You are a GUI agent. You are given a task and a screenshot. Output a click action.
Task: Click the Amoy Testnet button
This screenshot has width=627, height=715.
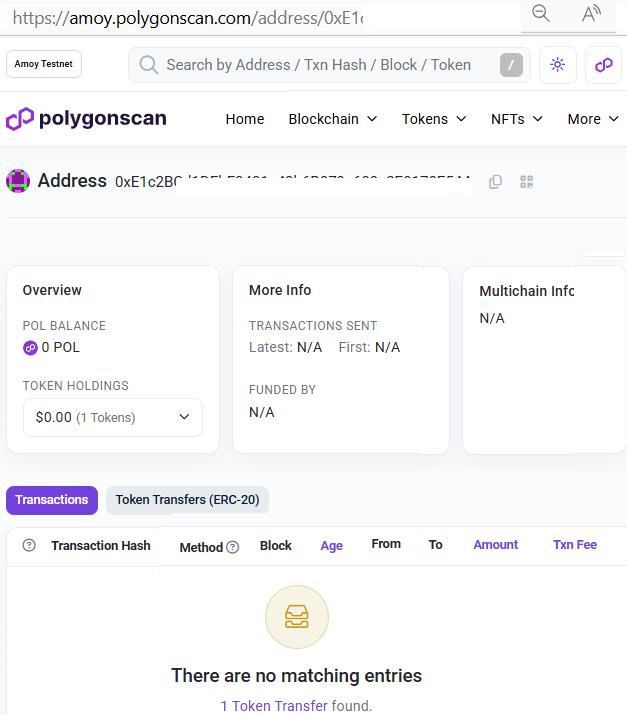click(44, 64)
